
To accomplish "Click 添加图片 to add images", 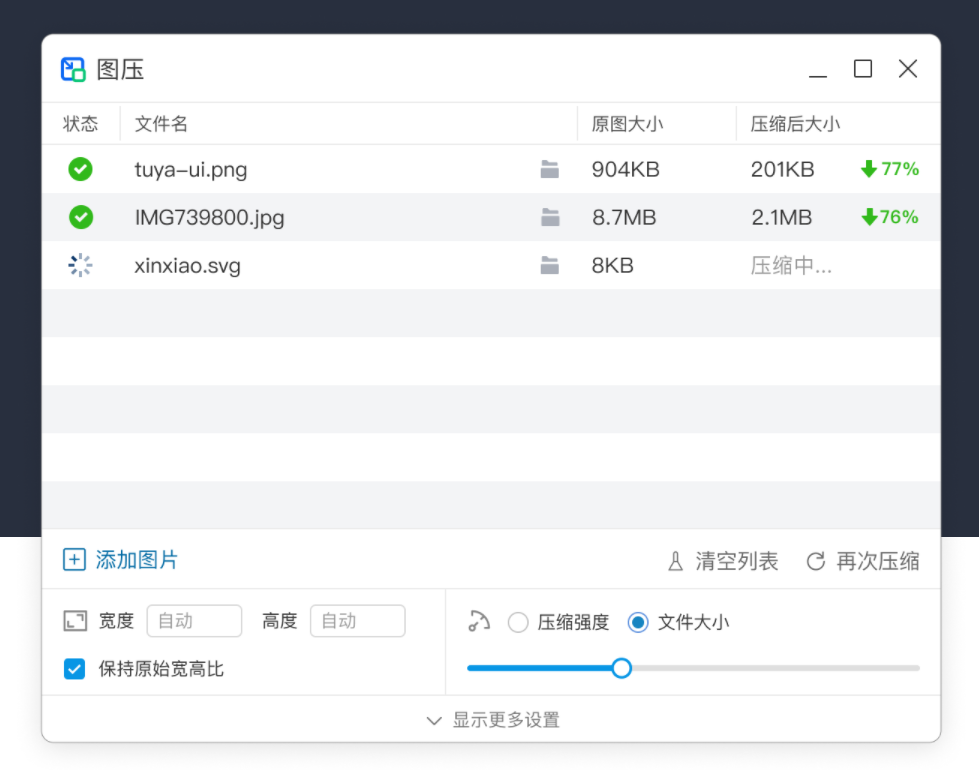I will 121,560.
